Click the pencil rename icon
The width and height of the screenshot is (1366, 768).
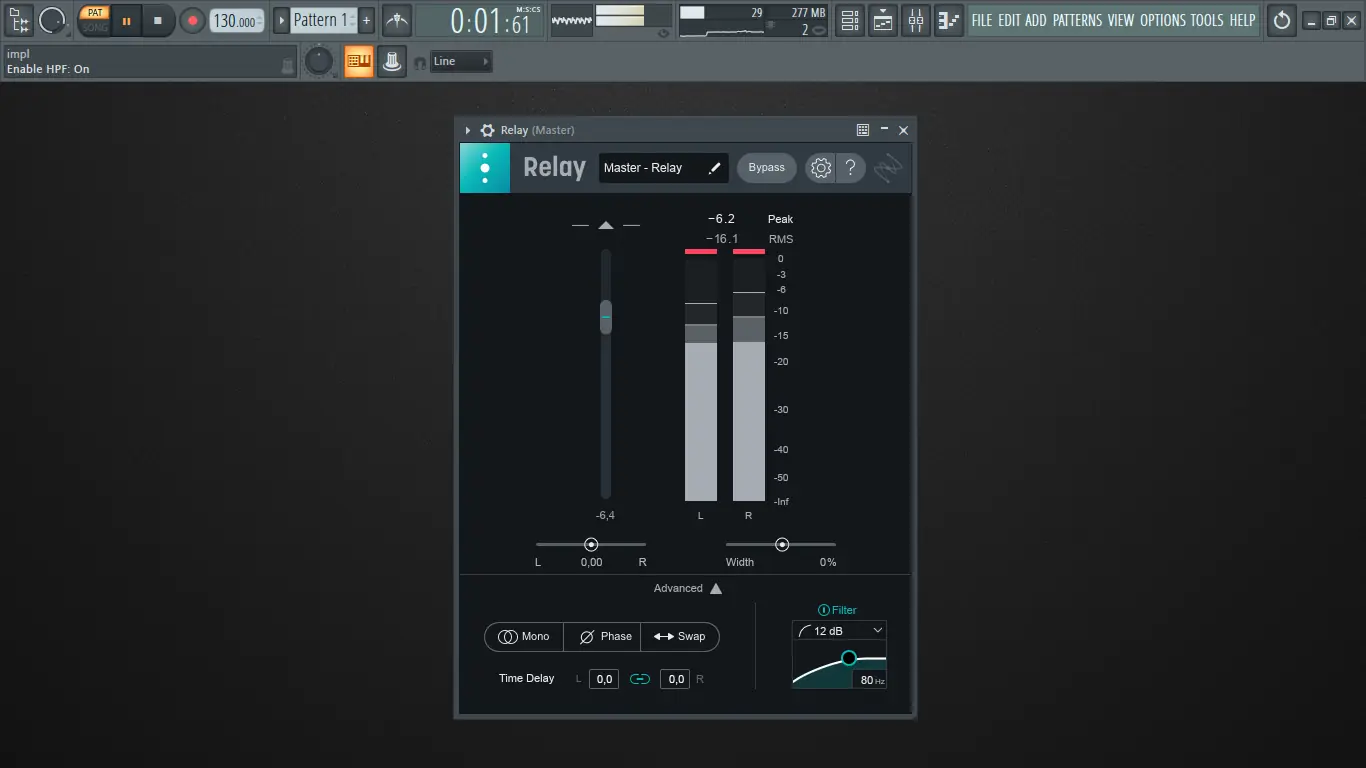click(714, 168)
